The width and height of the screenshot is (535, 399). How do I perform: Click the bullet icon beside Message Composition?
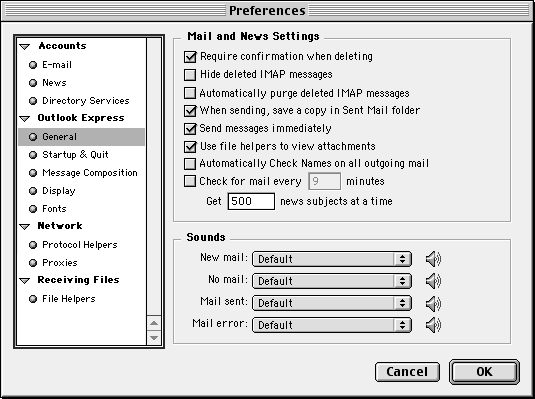pos(33,173)
